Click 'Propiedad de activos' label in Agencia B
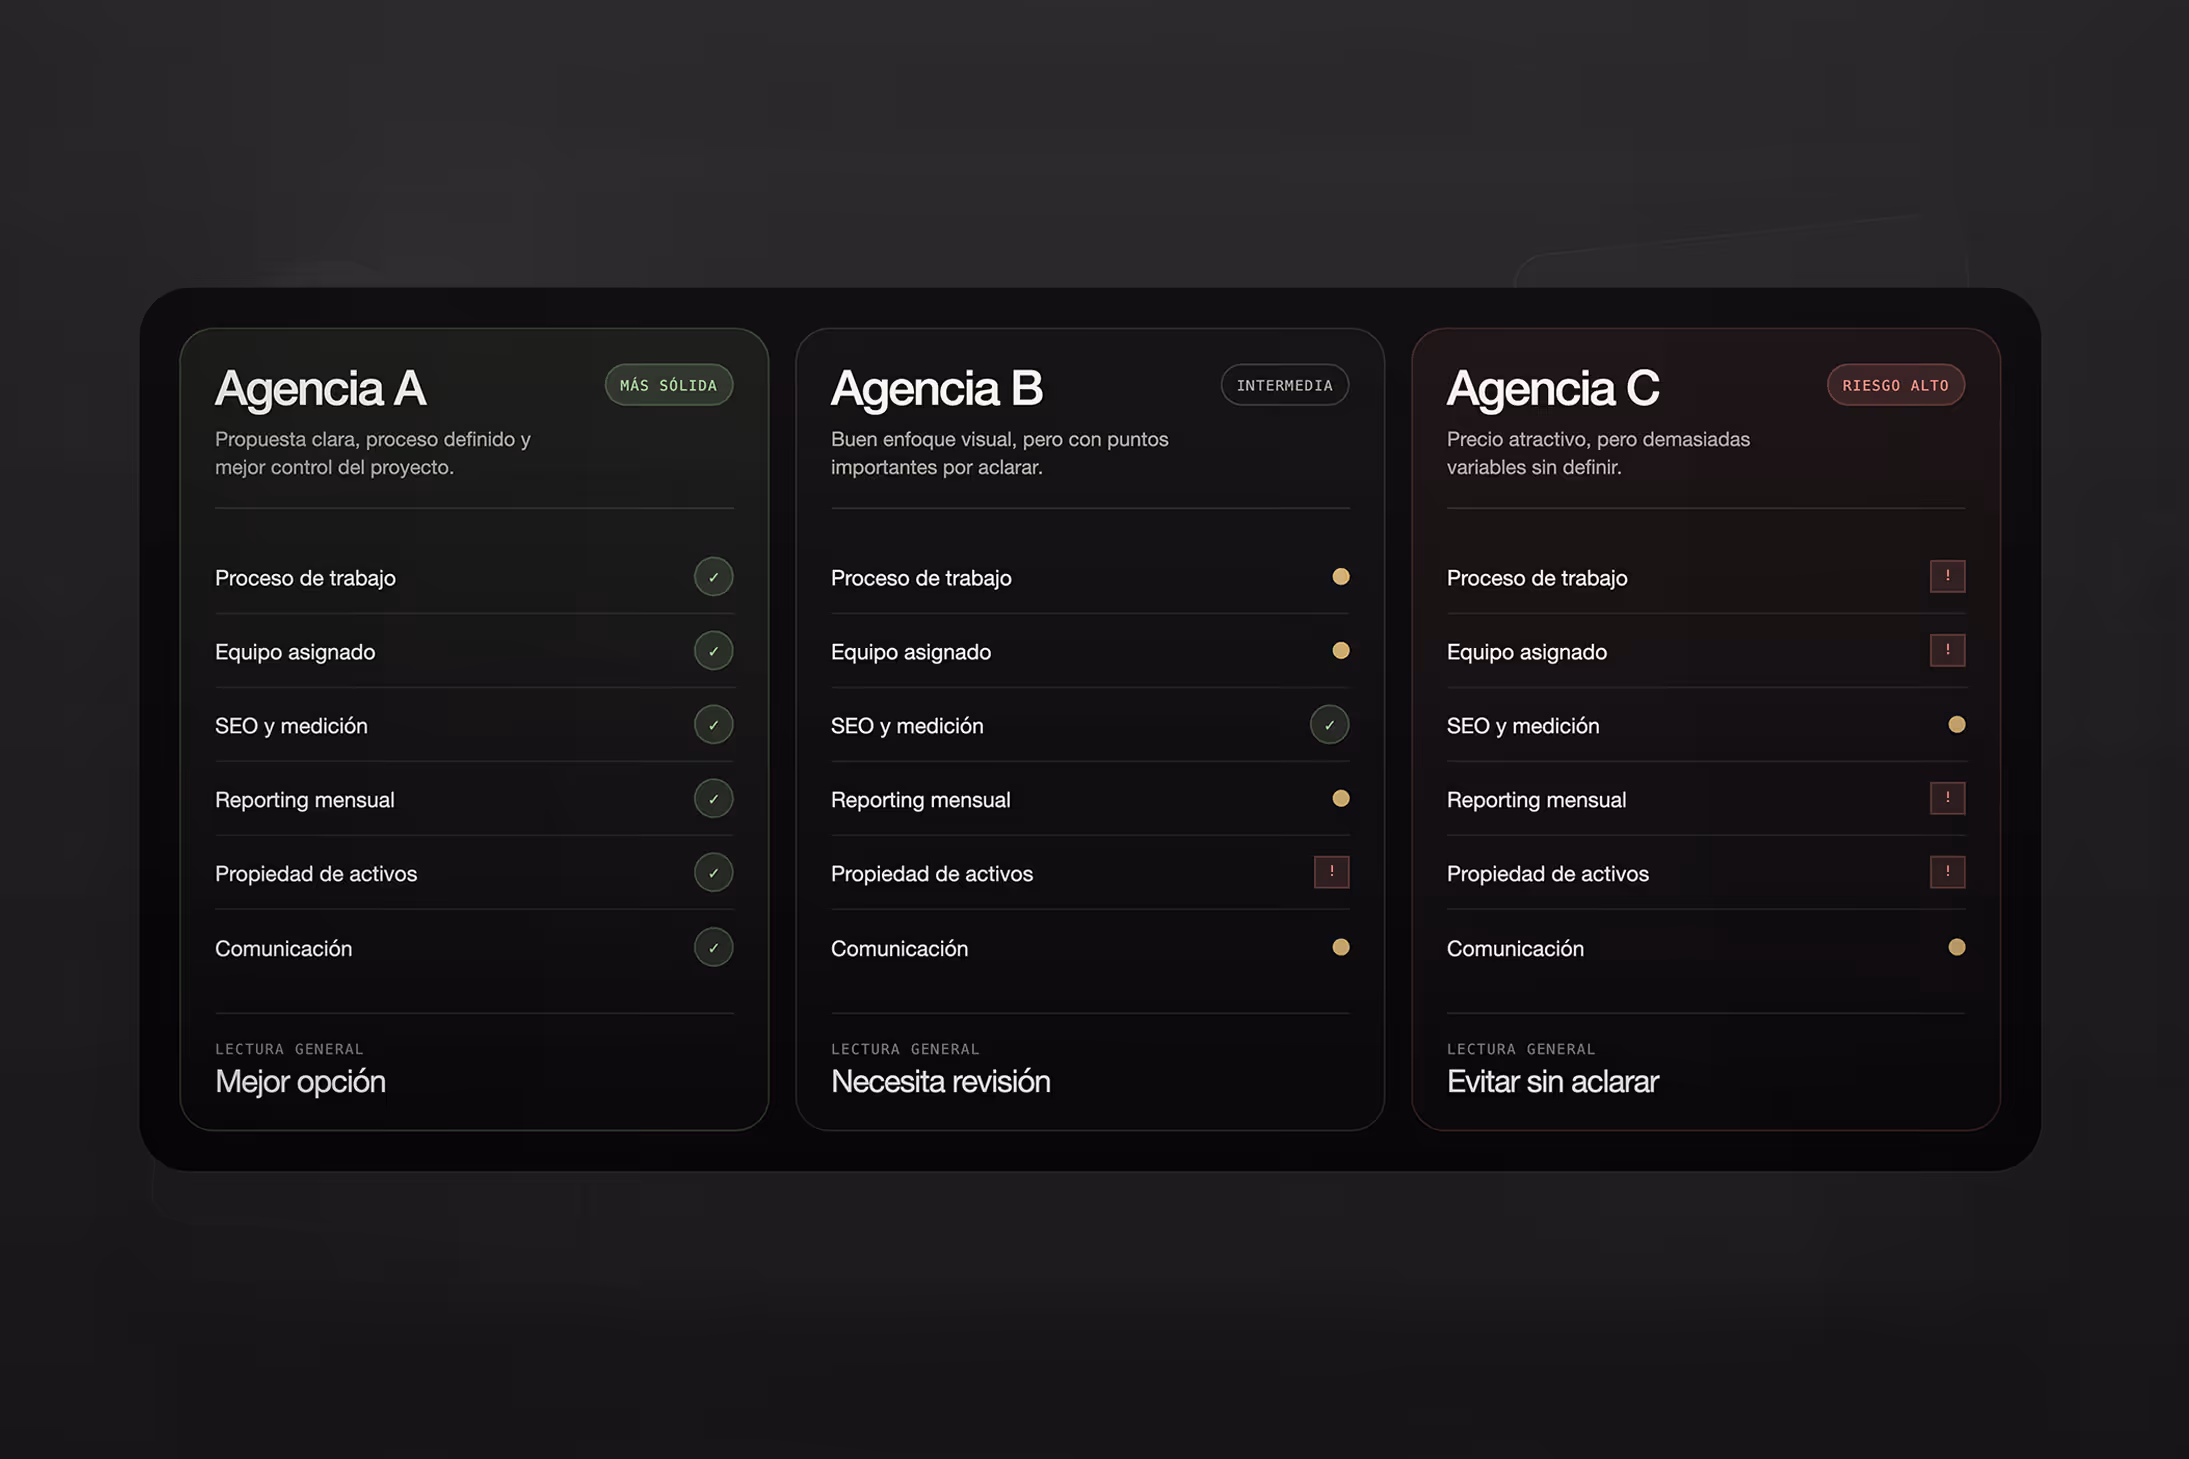The height and width of the screenshot is (1459, 2189). click(932, 874)
